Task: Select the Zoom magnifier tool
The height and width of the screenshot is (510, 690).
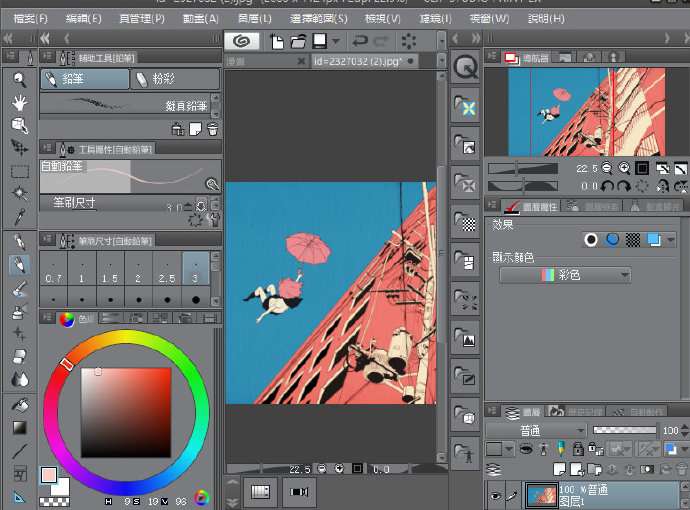Action: point(19,79)
